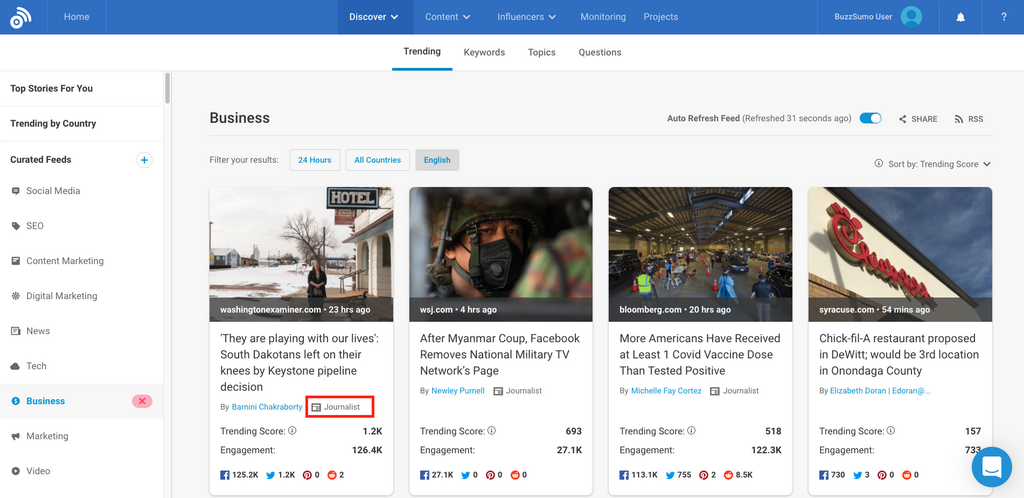Open author Barnini Chakraborty link
1024x498 pixels.
point(267,407)
